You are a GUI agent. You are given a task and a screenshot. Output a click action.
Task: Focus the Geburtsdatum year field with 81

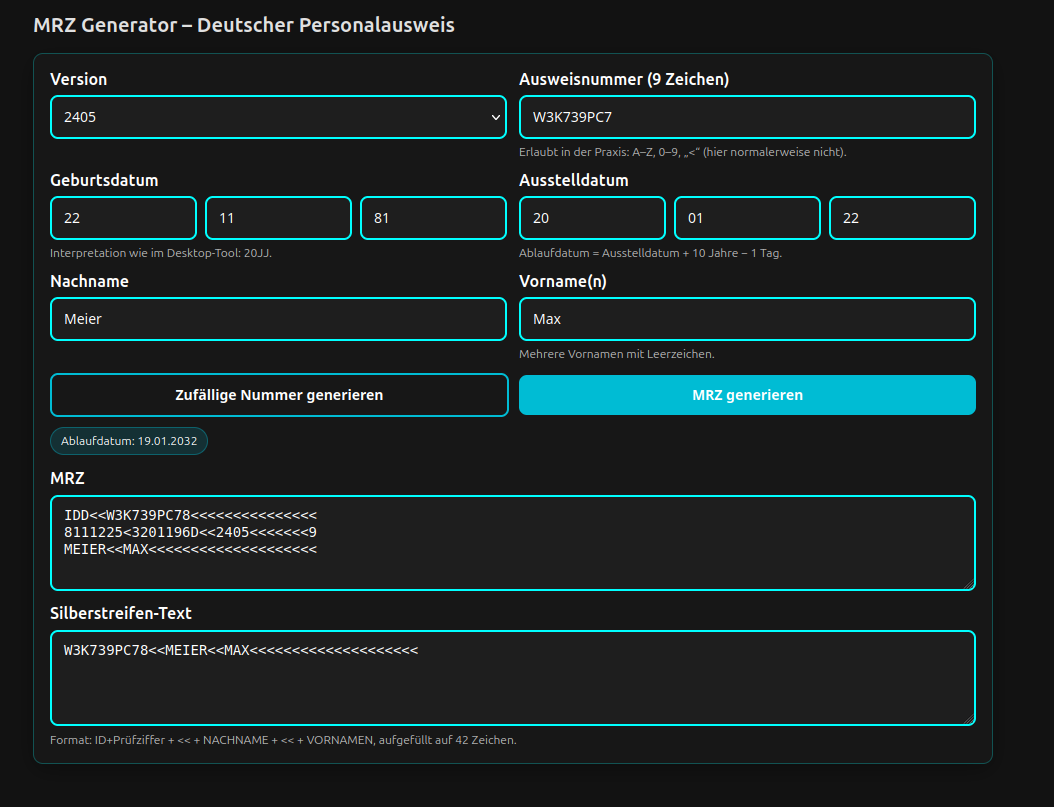pyautogui.click(x=433, y=218)
